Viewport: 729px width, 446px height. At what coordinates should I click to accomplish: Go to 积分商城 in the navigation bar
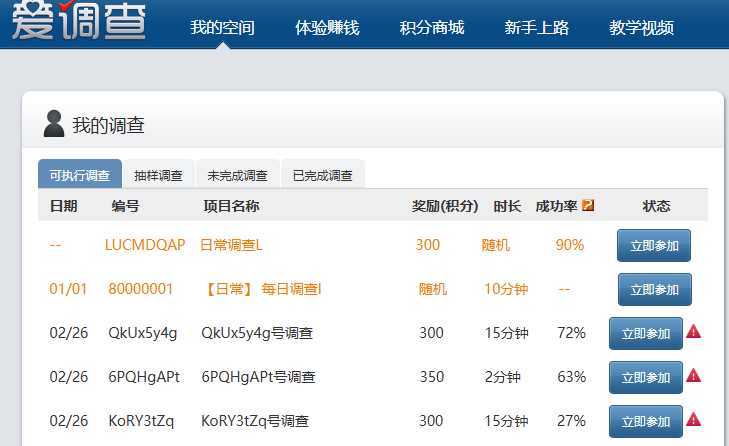tap(432, 28)
